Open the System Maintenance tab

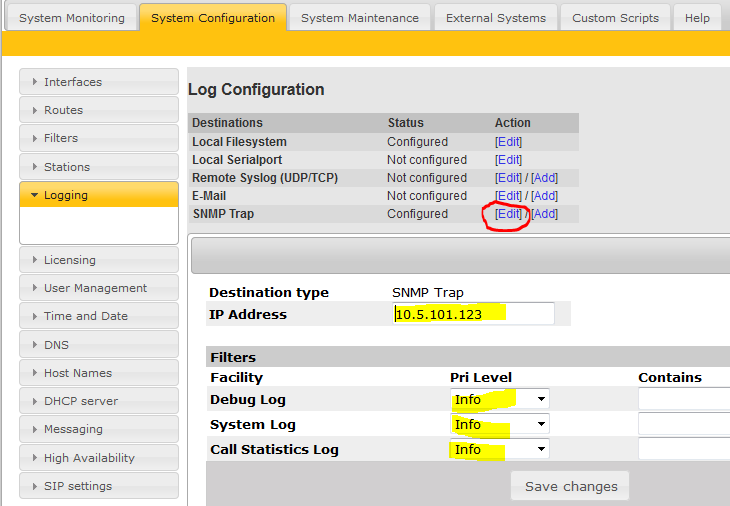pyautogui.click(x=360, y=18)
